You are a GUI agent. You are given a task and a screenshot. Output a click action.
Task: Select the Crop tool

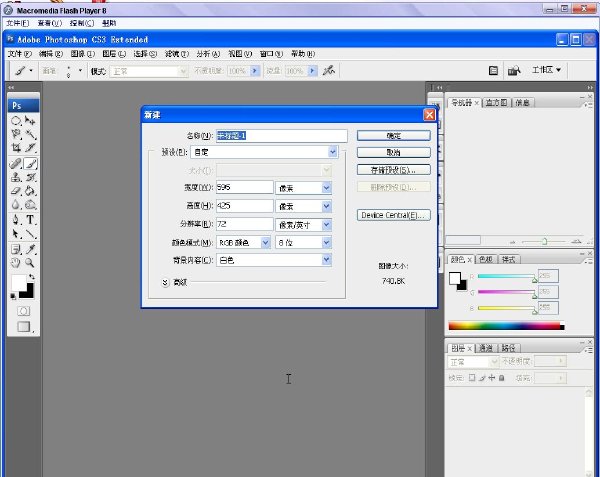coord(16,148)
